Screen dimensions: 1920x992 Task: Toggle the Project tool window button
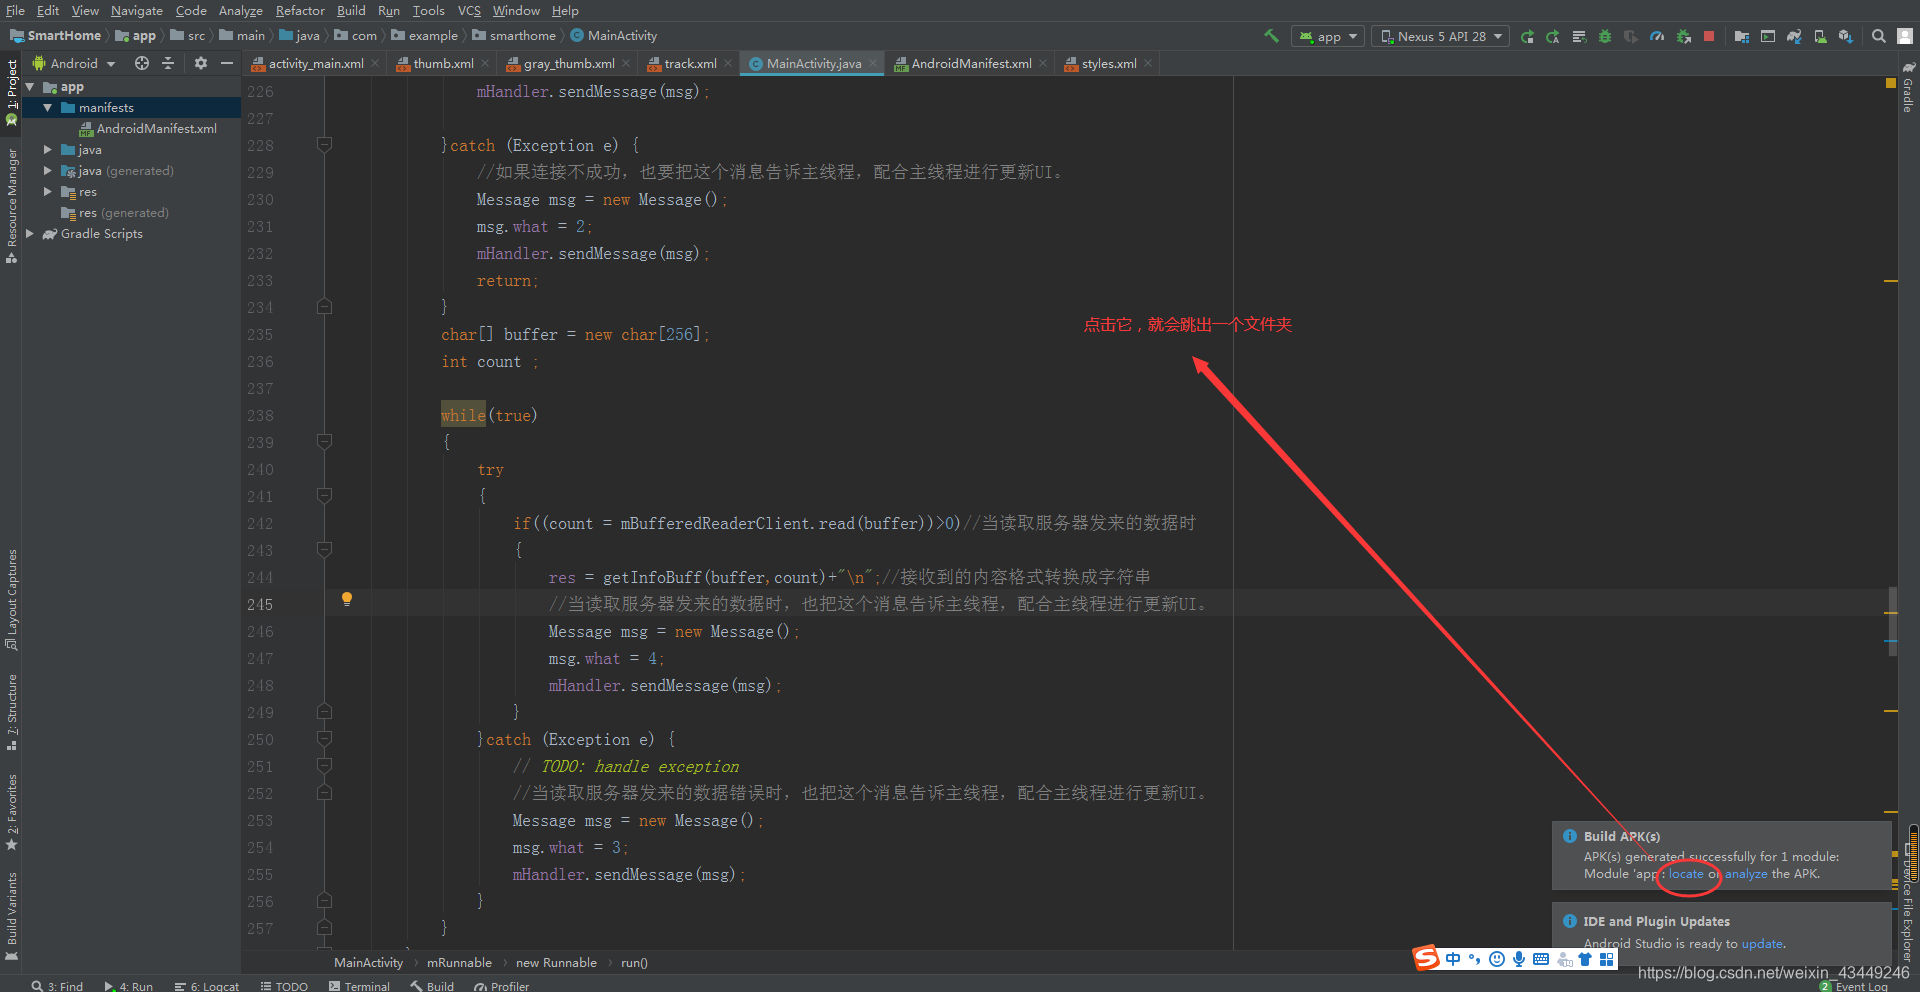(x=12, y=92)
